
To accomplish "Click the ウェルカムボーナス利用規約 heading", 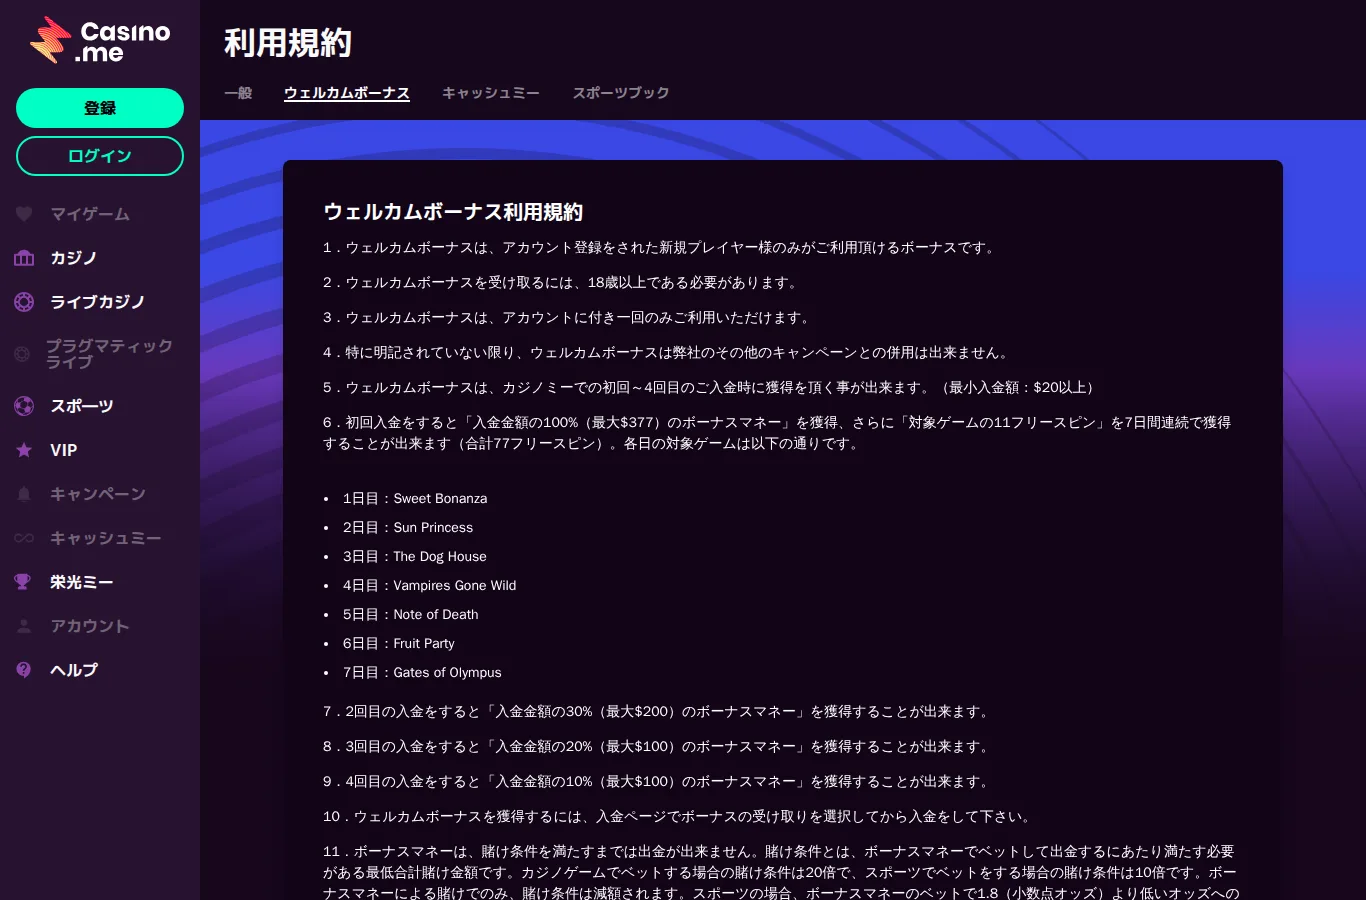I will point(453,212).
